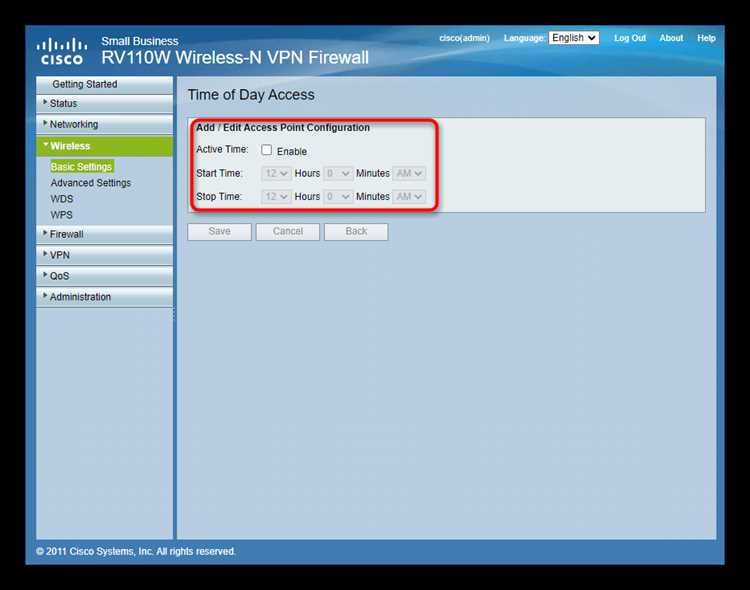Viewport: 750px width, 590px height.
Task: Expand the Status menu section
Action: click(x=104, y=103)
